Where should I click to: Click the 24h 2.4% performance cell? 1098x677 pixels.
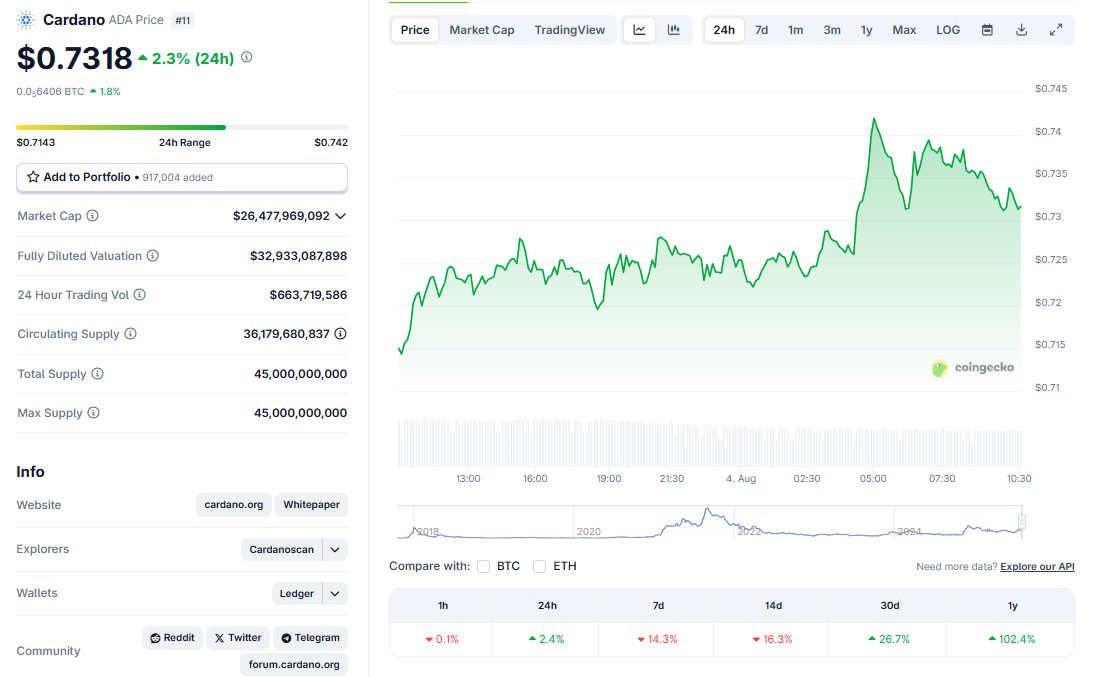tap(547, 639)
